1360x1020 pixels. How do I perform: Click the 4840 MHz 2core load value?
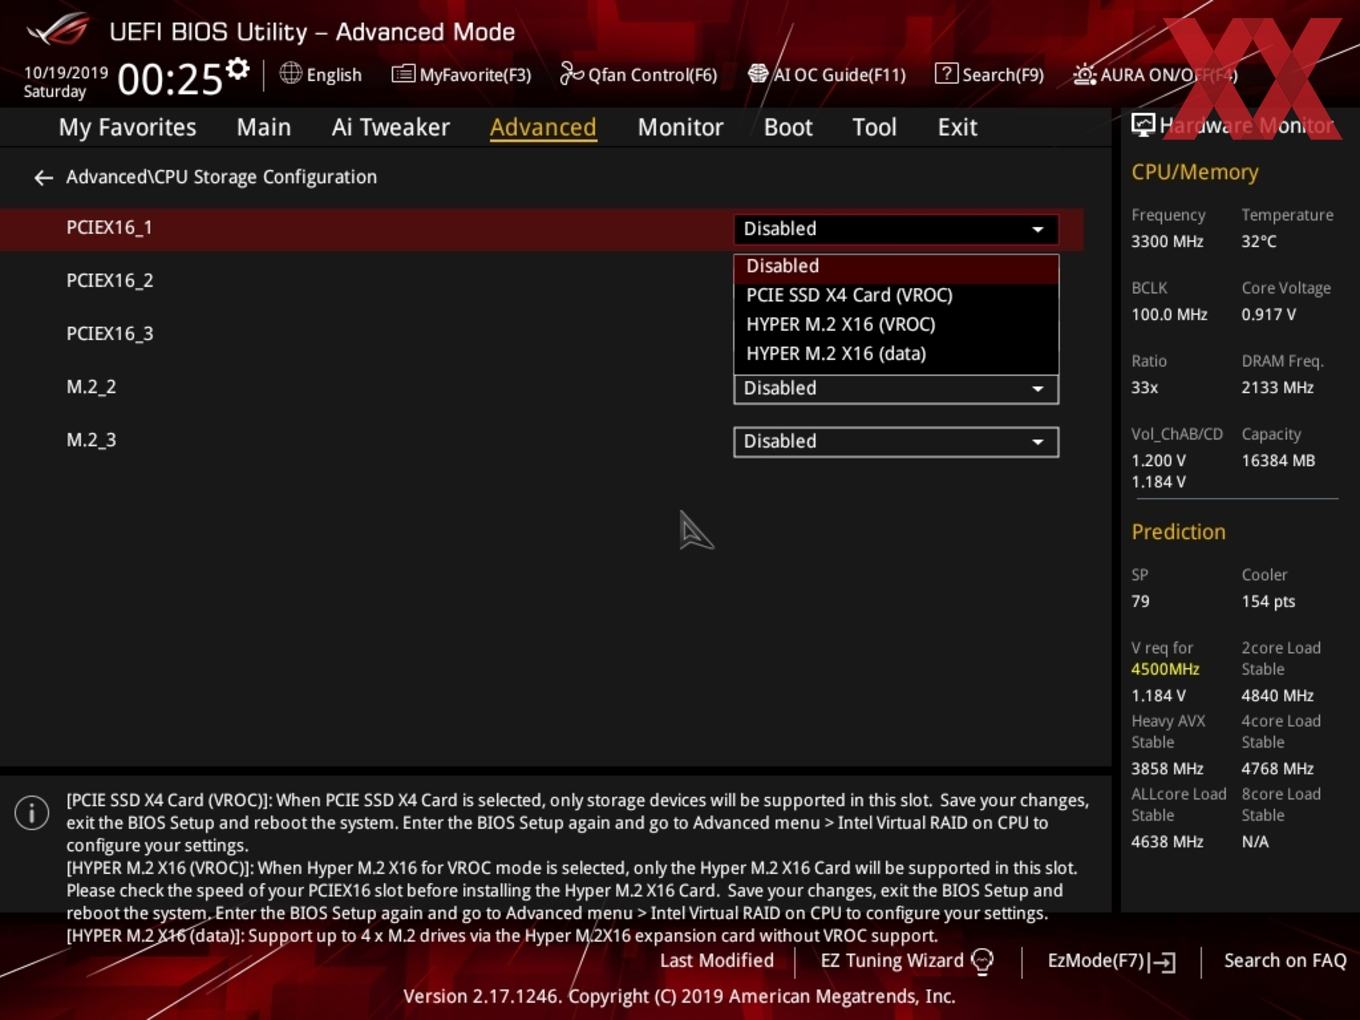pos(1278,695)
